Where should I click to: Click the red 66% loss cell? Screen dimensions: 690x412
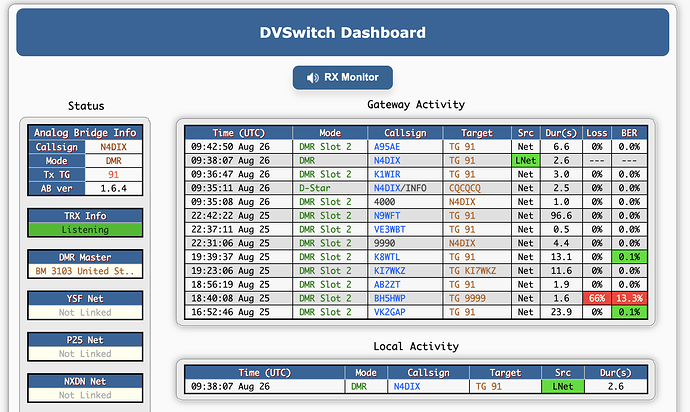[x=596, y=298]
